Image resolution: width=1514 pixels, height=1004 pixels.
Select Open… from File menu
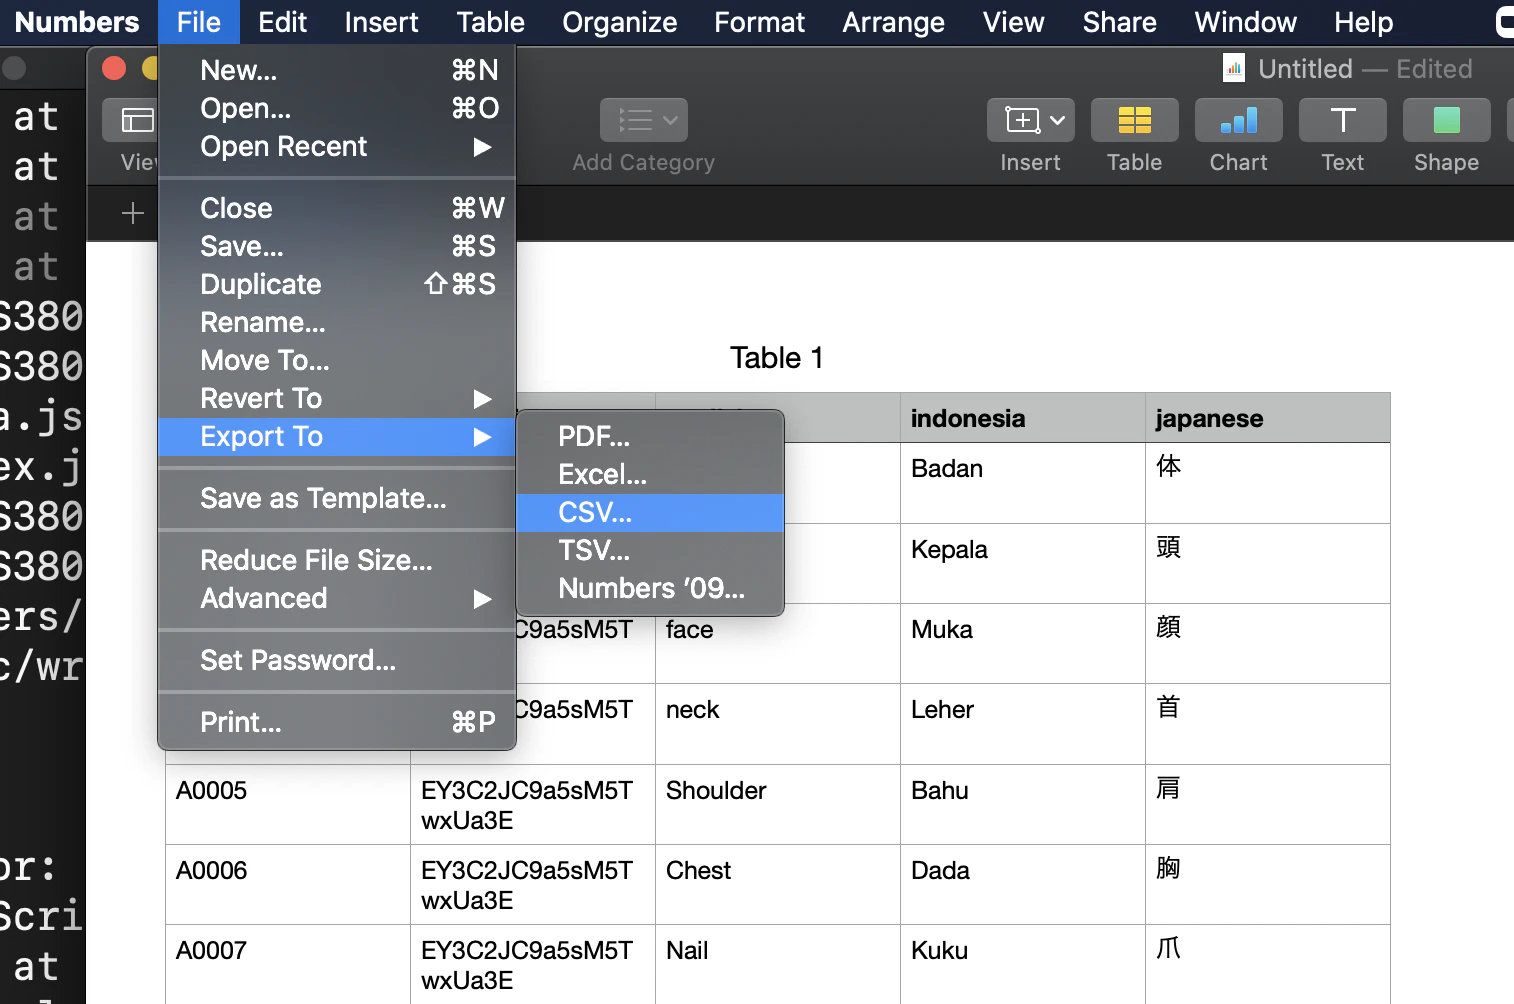coord(337,108)
